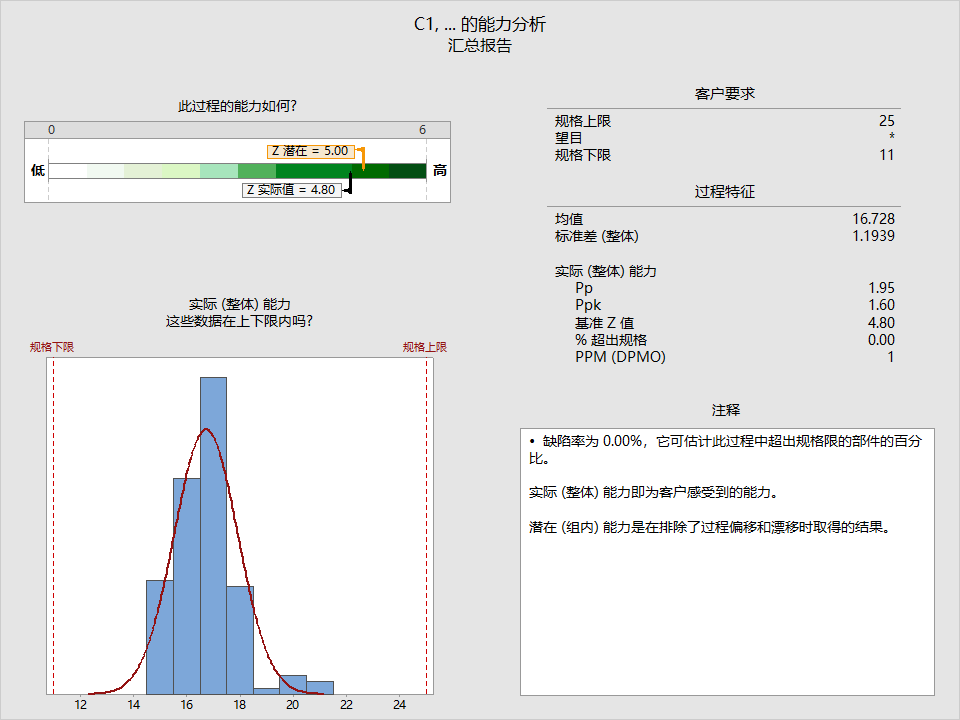Viewport: 960px width, 720px height.
Task: Click the Ppk value of 1.60
Action: point(881,305)
